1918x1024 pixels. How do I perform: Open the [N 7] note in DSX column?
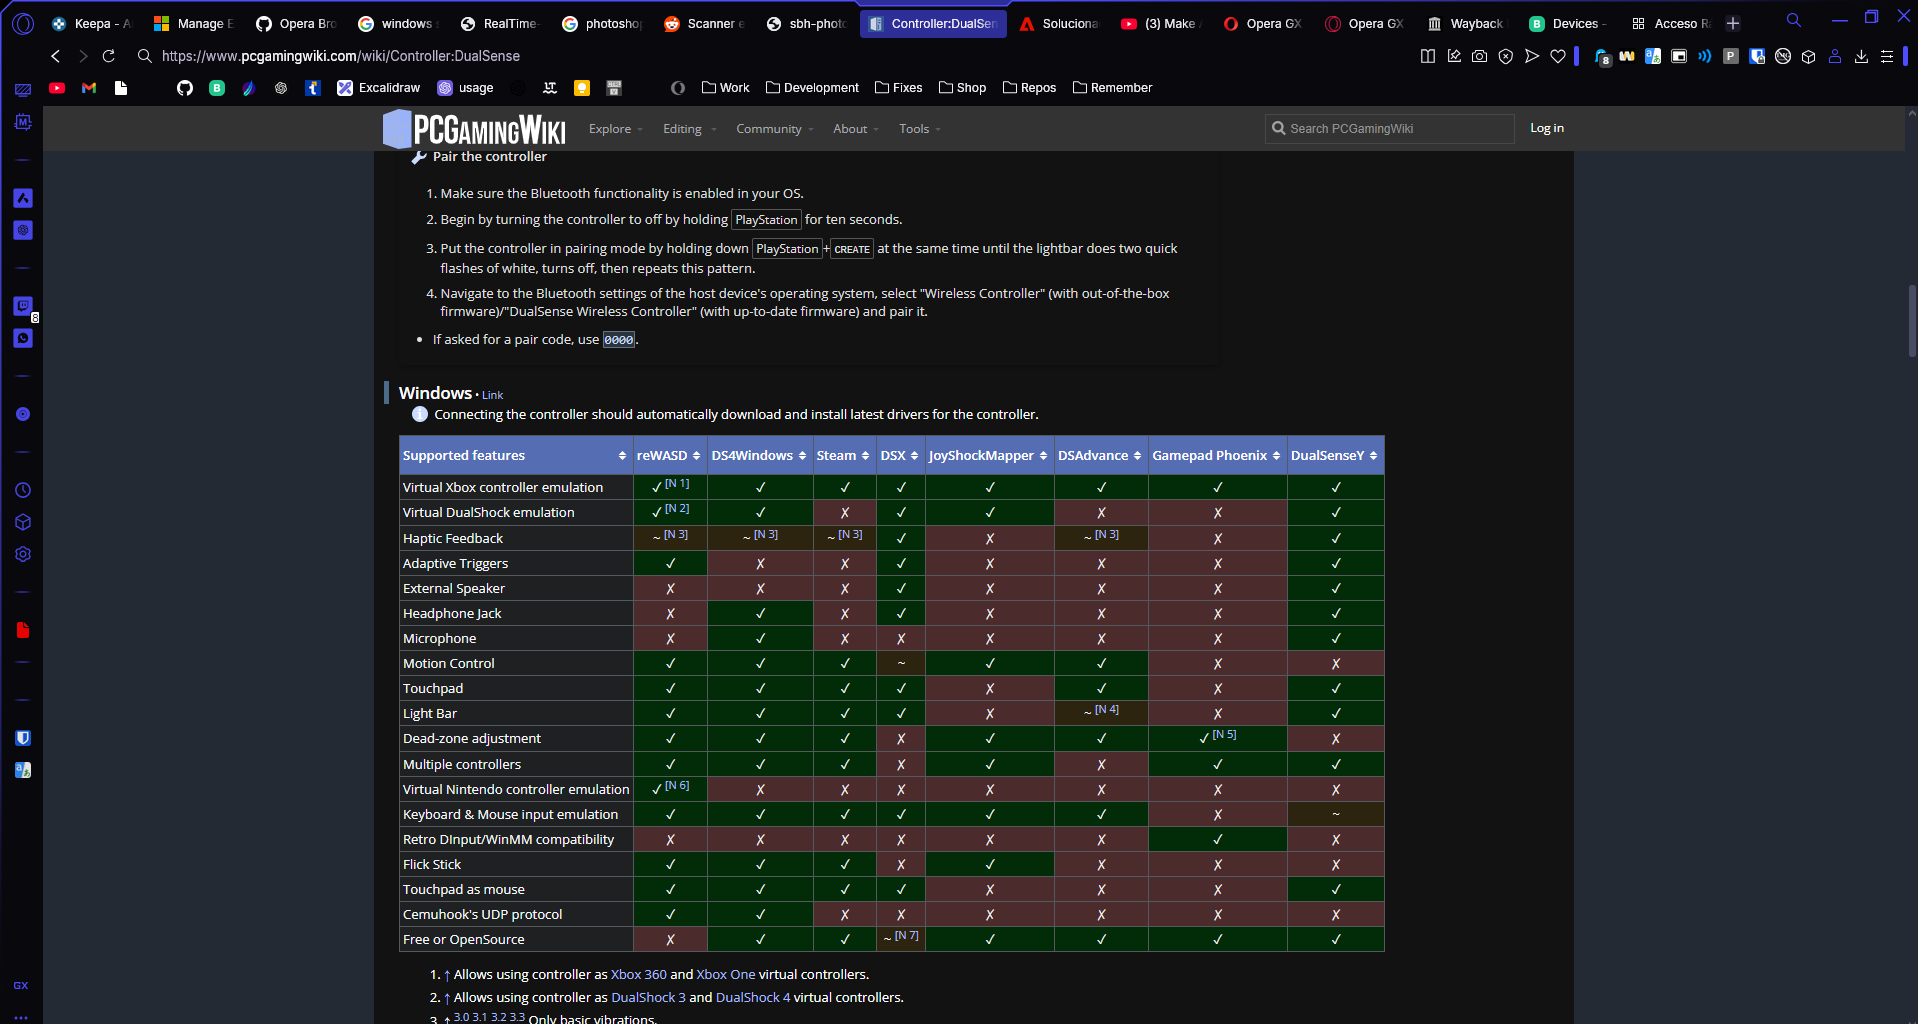click(906, 936)
